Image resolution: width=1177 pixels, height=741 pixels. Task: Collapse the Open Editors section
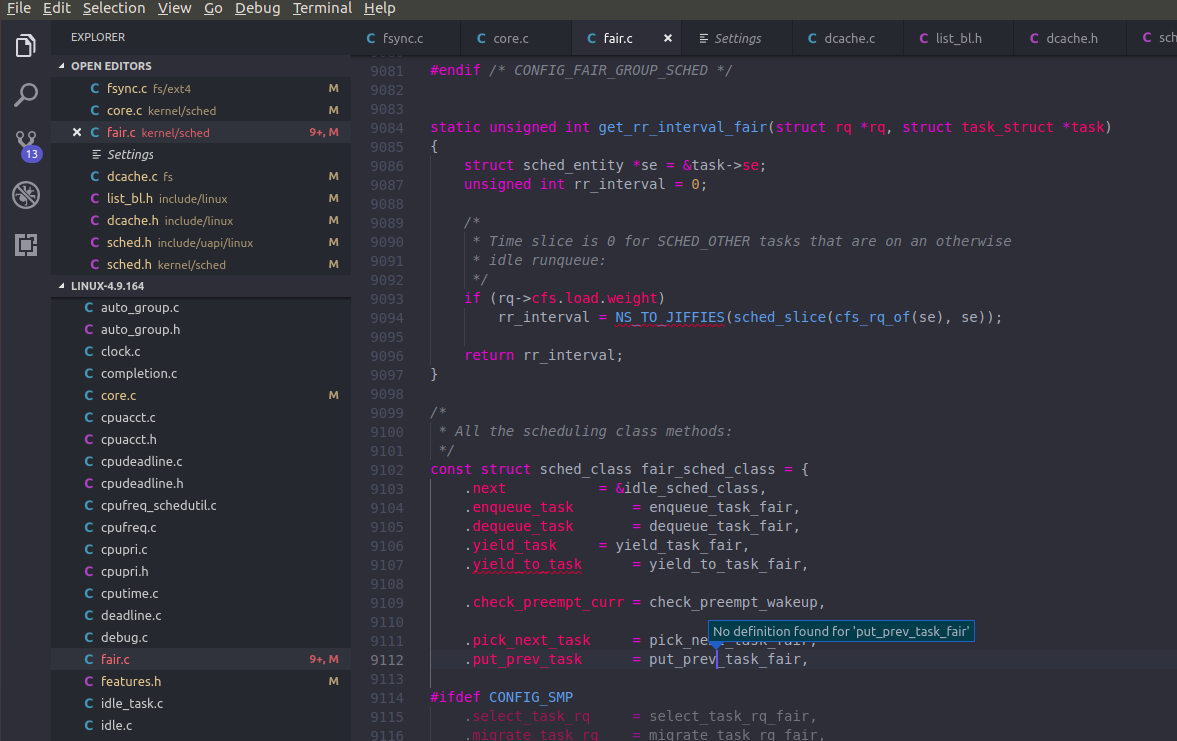(x=110, y=66)
